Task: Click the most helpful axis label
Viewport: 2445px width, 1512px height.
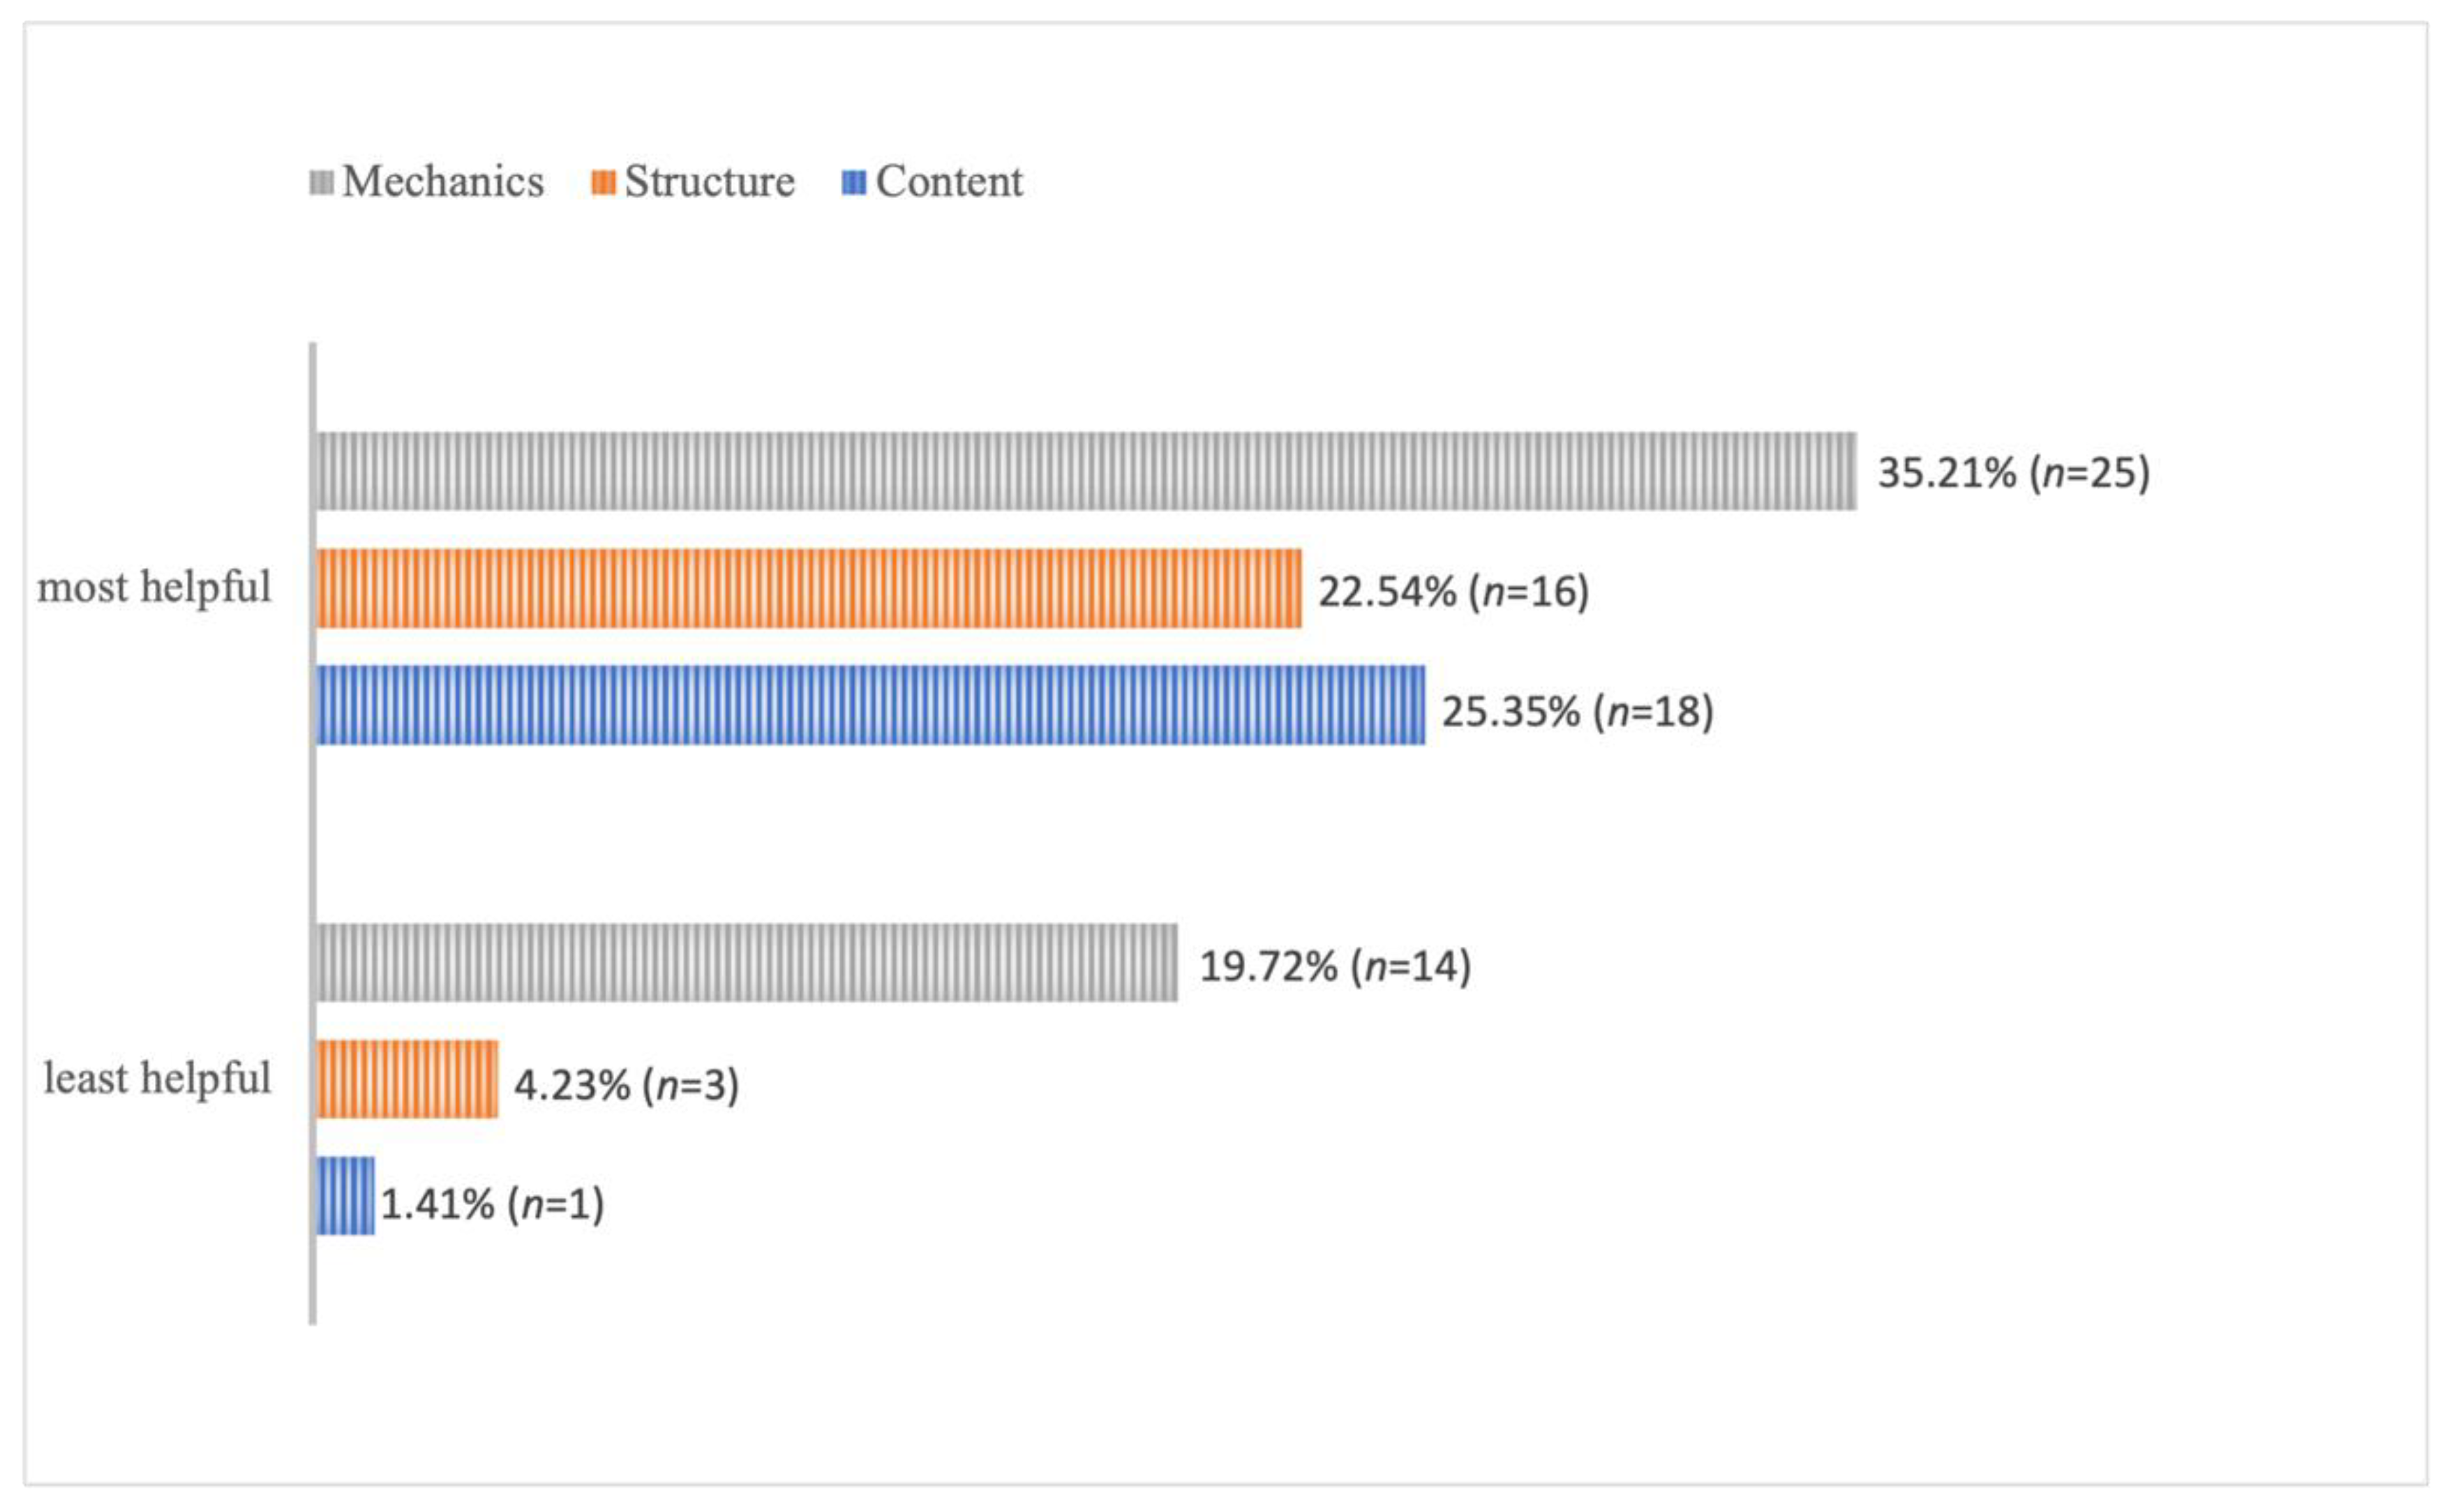Action: 154,588
